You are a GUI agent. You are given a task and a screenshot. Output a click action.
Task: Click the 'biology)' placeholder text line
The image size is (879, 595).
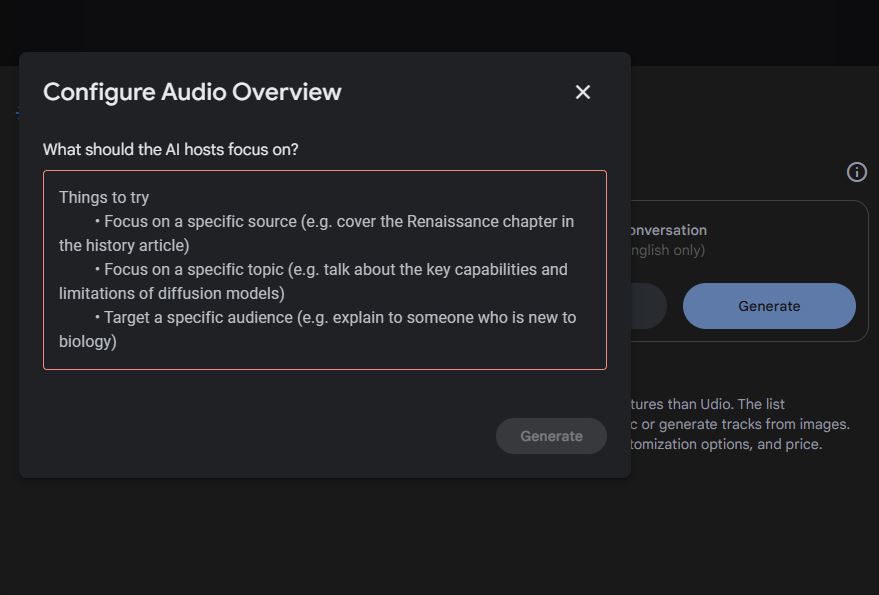[88, 341]
